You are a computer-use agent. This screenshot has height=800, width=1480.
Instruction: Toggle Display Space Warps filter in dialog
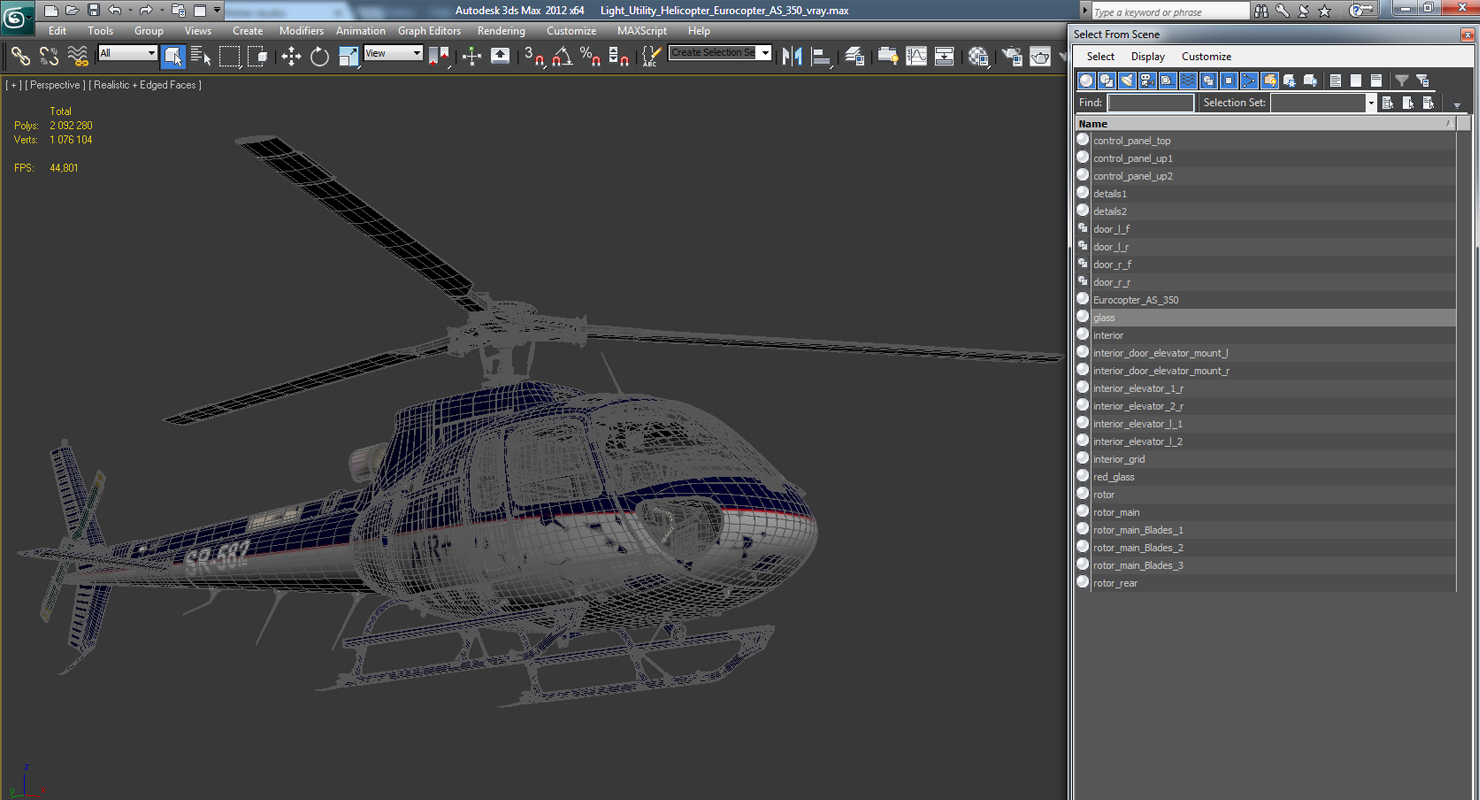point(1188,80)
